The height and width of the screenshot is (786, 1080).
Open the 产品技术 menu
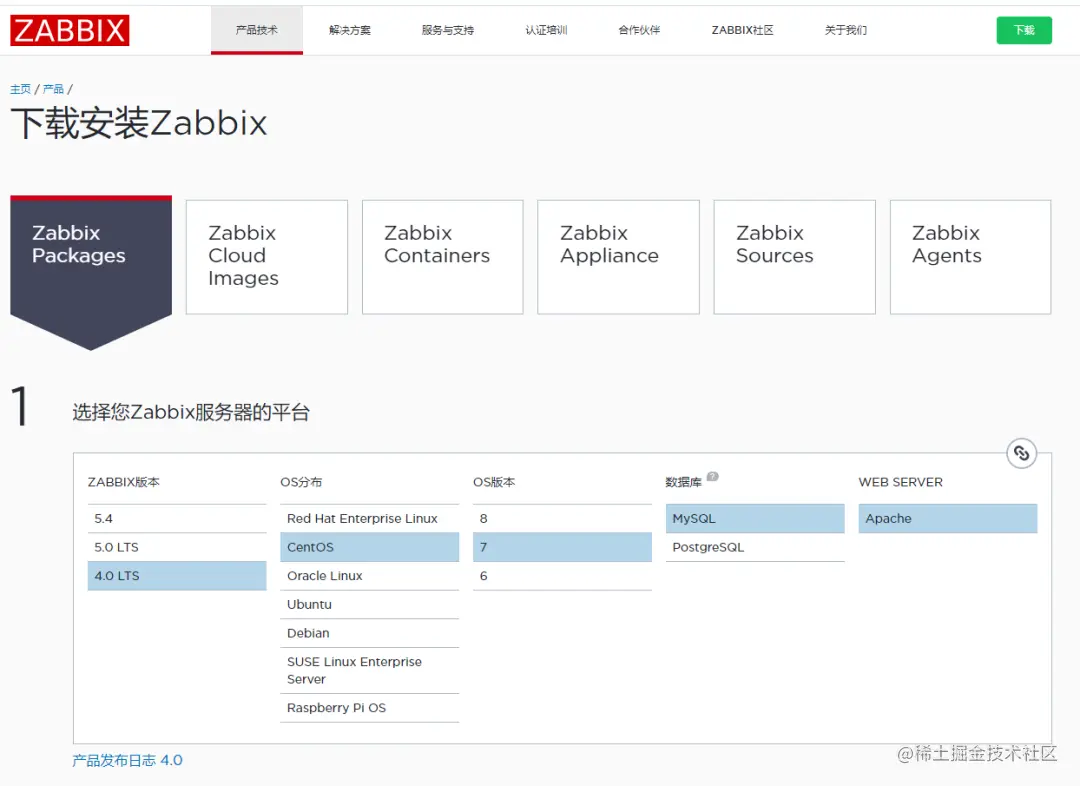257,30
